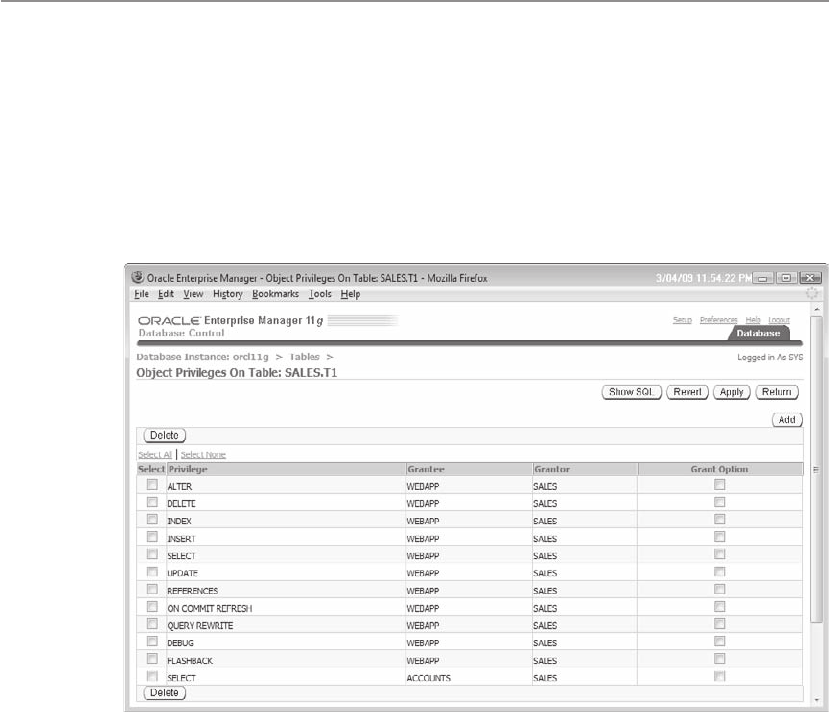Open the History menu

pyautogui.click(x=228, y=294)
